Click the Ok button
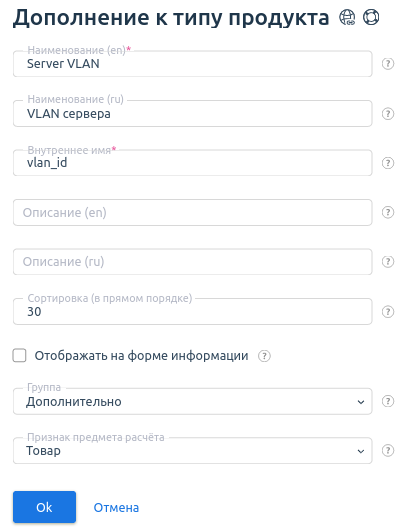The image size is (418, 531). pyautogui.click(x=44, y=507)
